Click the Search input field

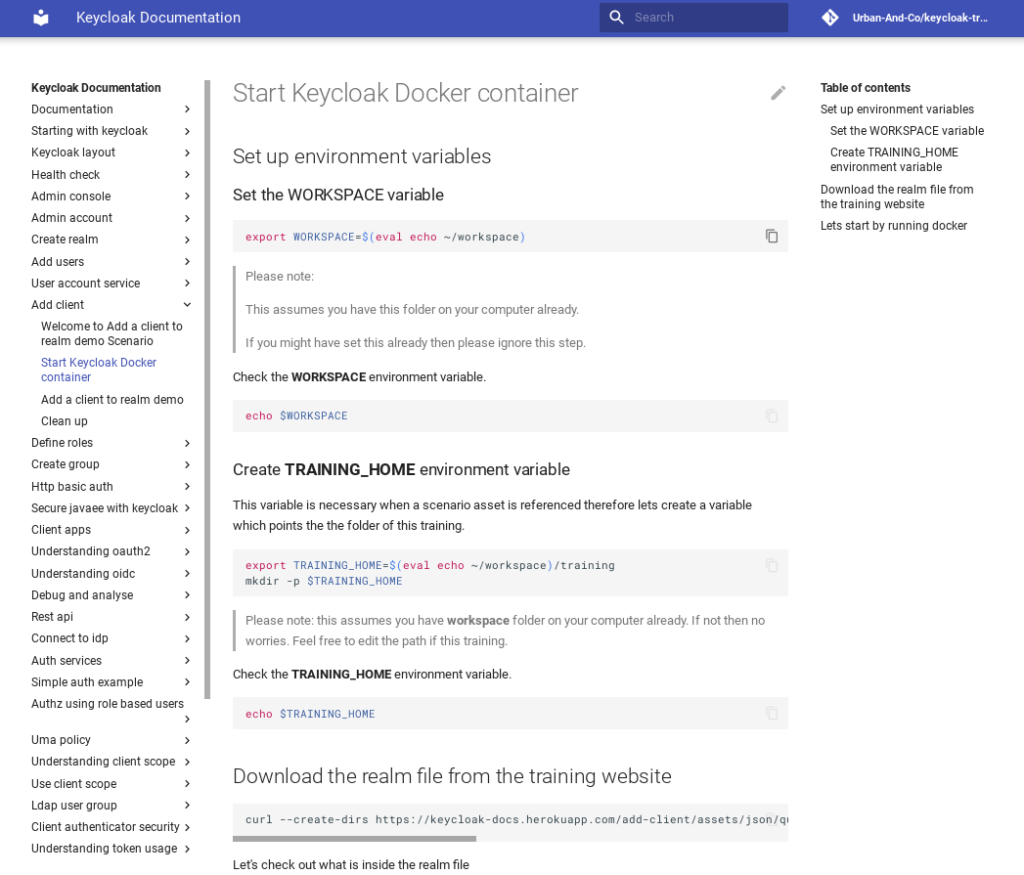694,18
